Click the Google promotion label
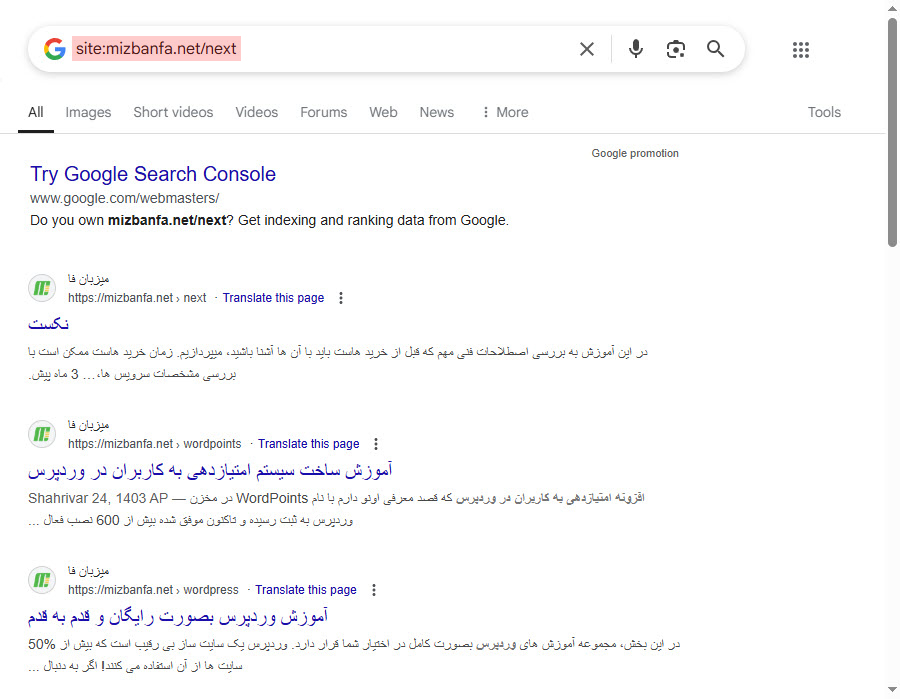 635,153
